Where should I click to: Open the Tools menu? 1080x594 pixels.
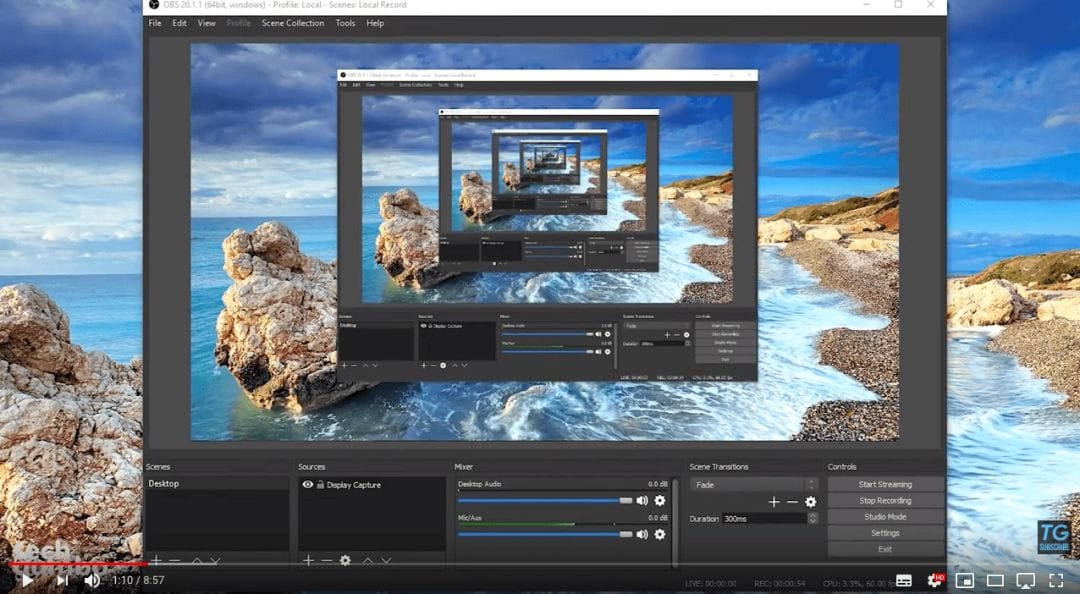click(x=345, y=23)
